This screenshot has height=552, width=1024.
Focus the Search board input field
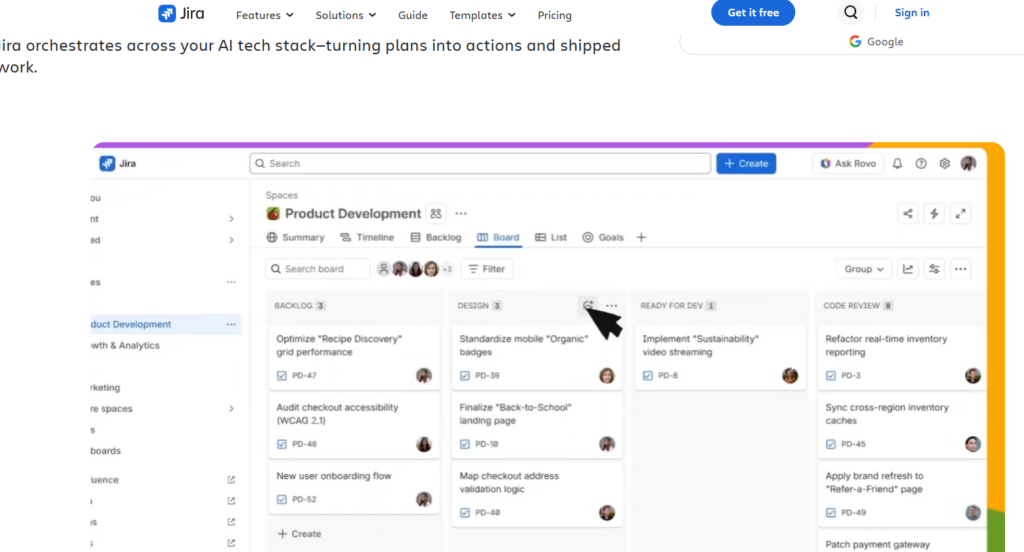(x=318, y=269)
